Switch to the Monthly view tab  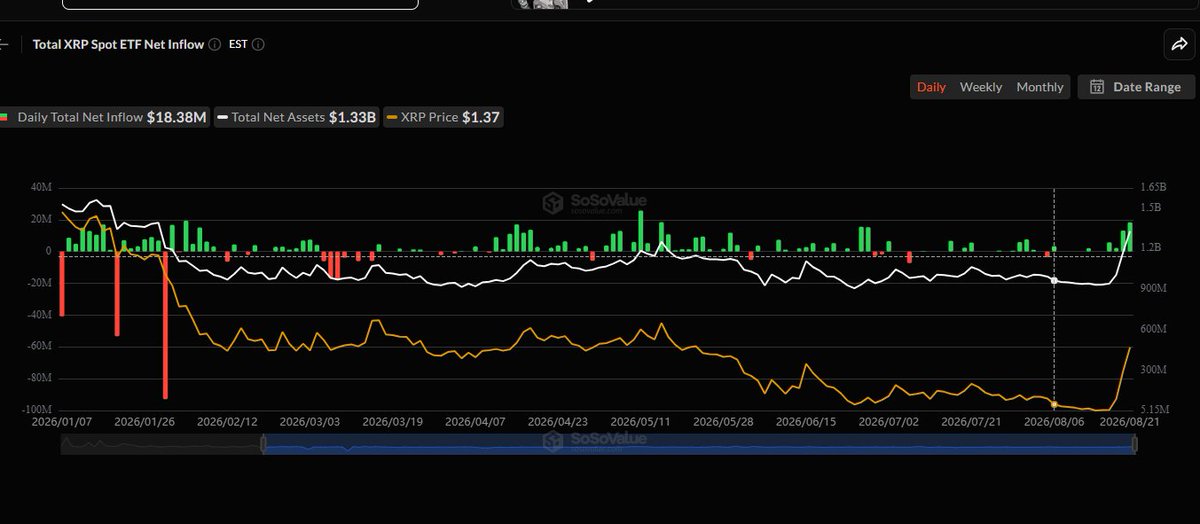[x=1040, y=87]
